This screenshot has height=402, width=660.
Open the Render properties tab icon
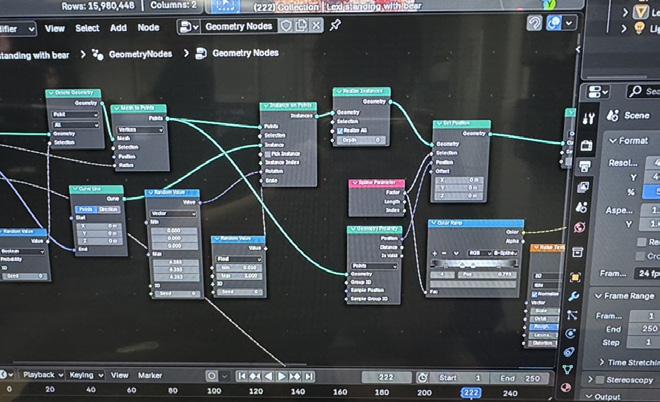point(586,146)
